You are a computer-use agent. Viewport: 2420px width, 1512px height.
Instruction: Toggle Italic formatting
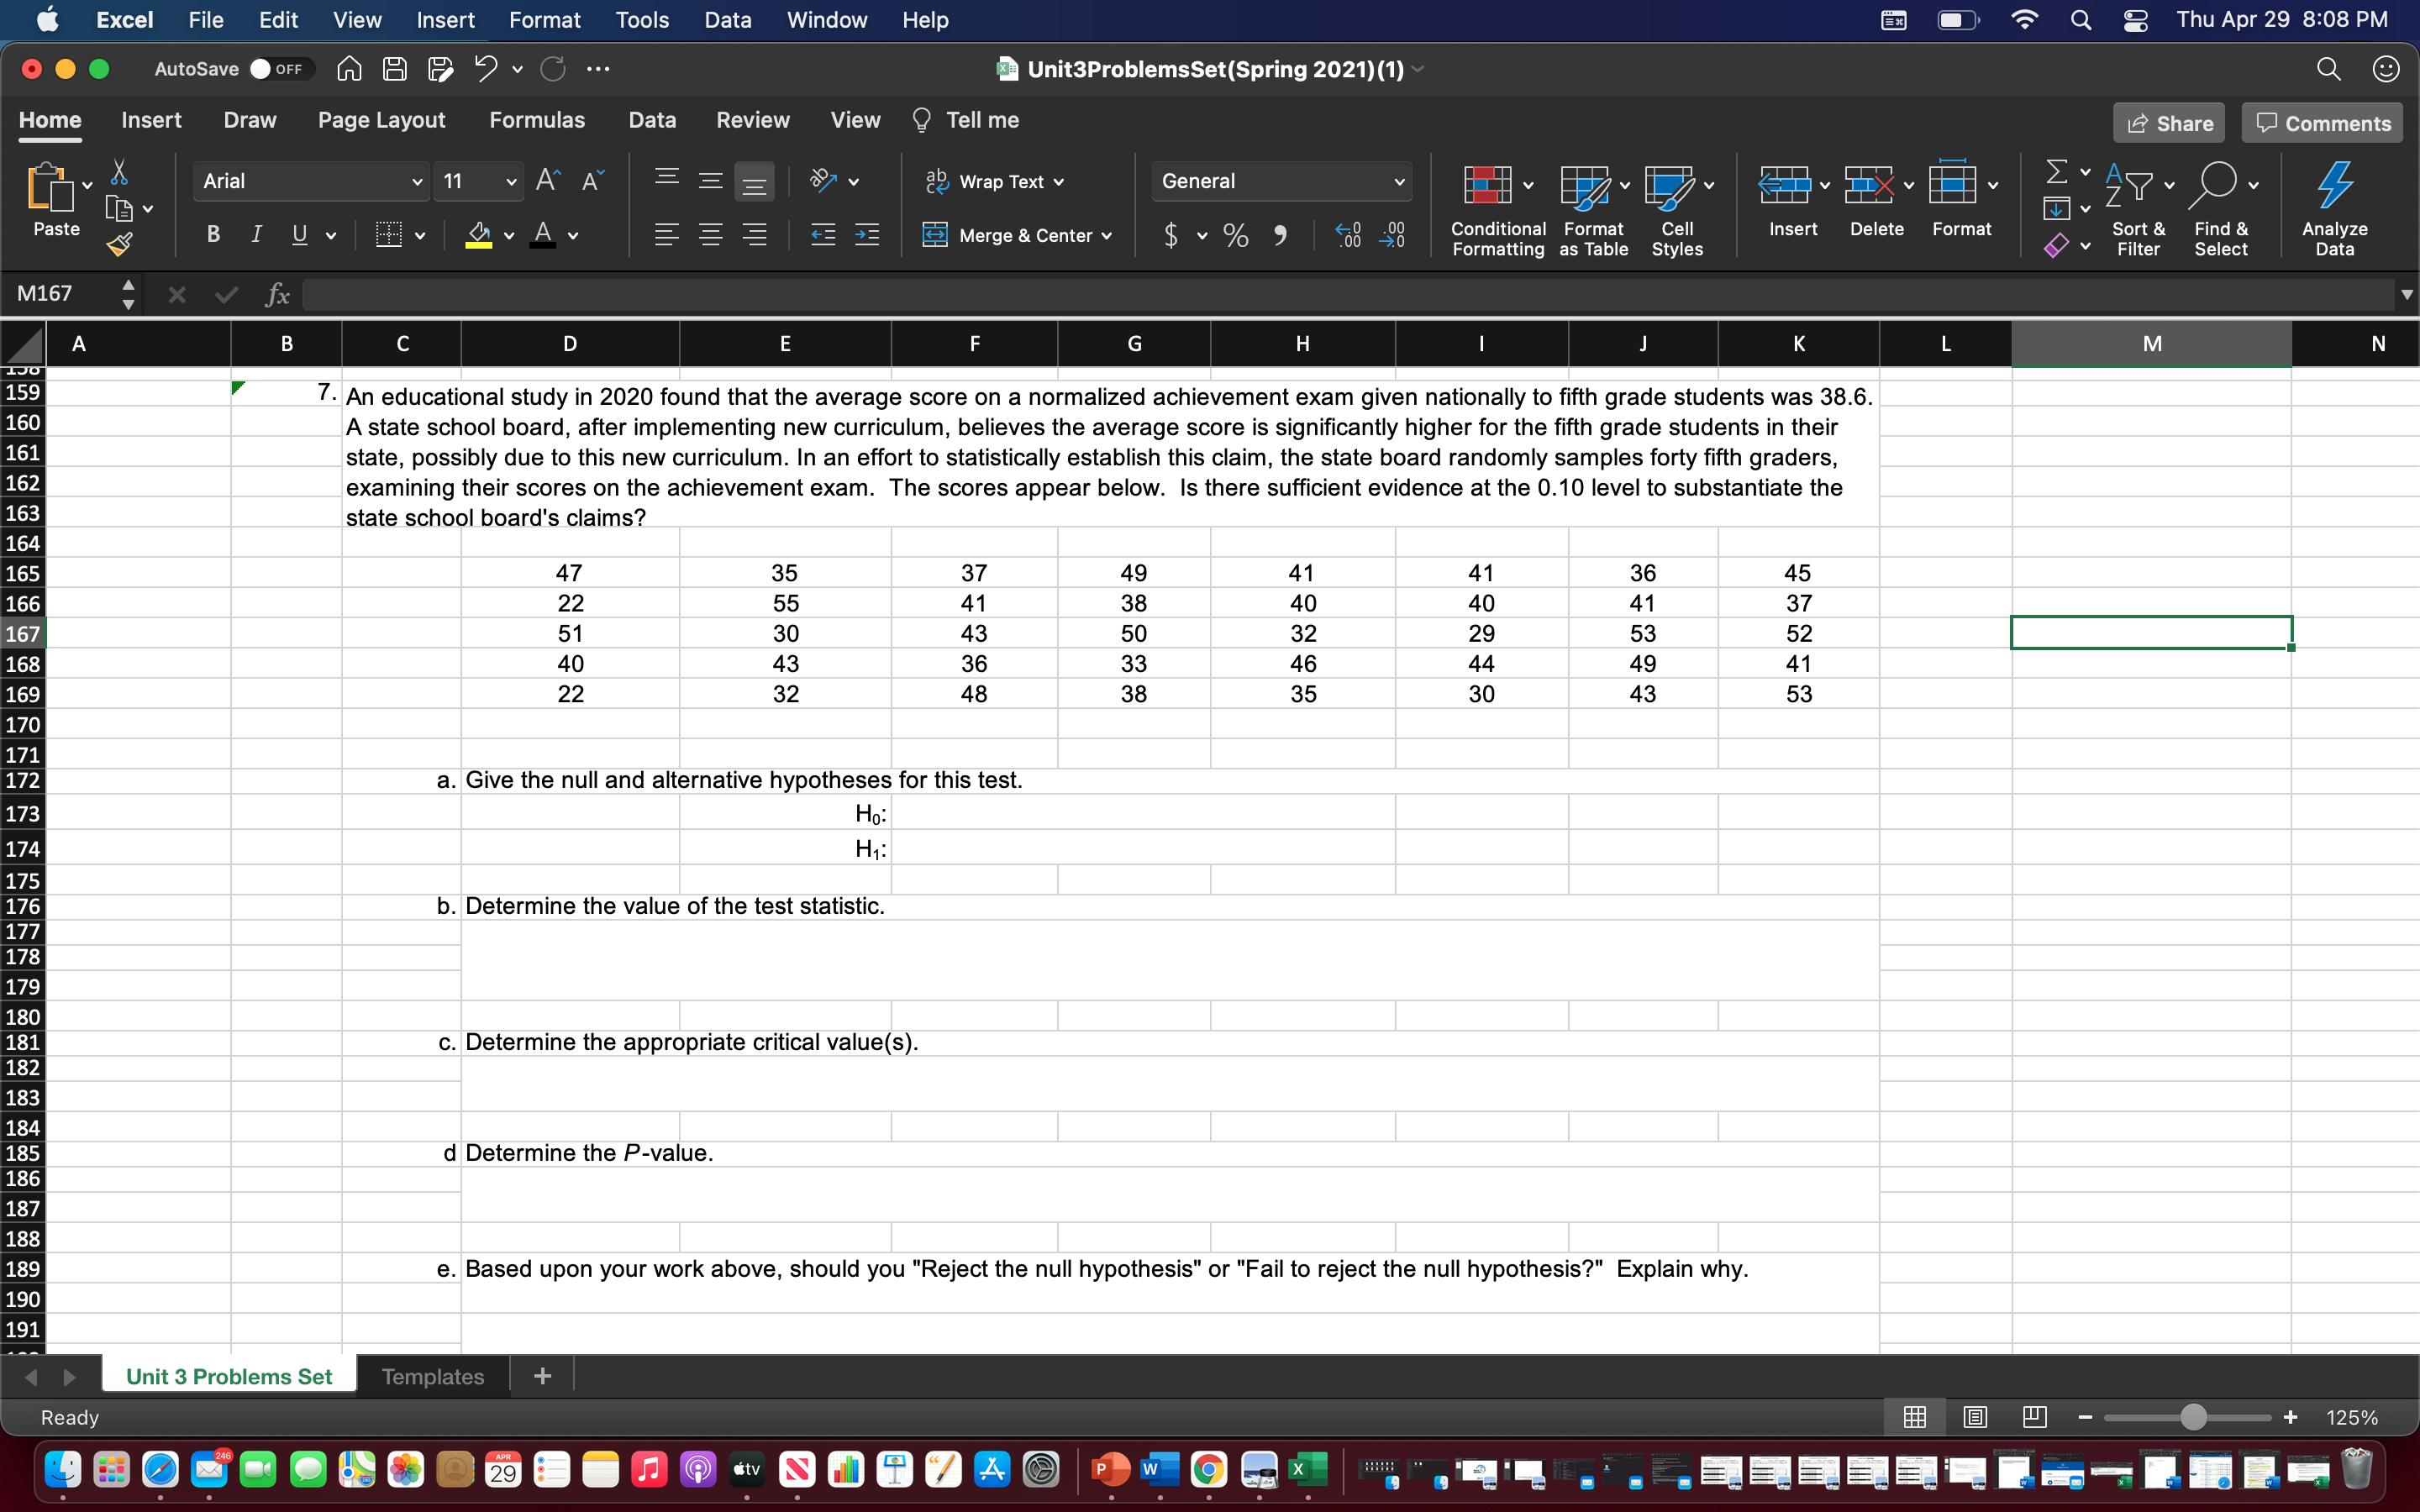[x=256, y=235]
